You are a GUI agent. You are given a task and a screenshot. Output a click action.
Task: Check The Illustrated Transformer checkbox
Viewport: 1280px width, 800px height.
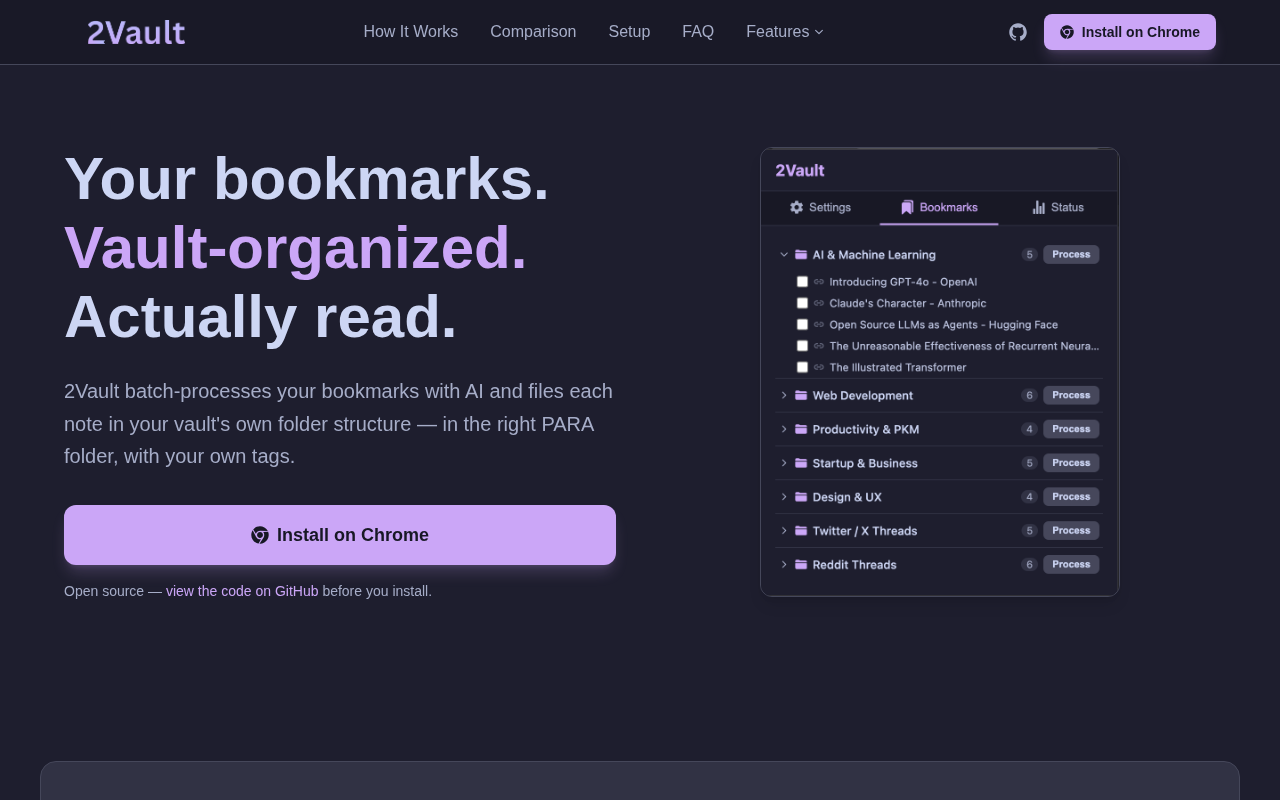point(802,367)
